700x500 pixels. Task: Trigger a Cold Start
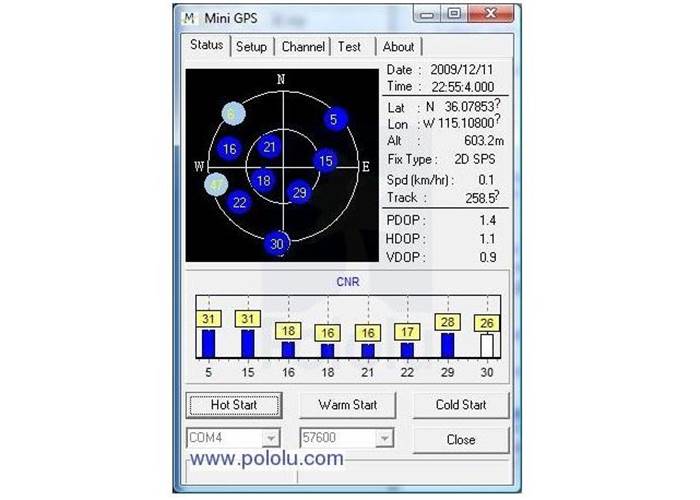pyautogui.click(x=461, y=405)
